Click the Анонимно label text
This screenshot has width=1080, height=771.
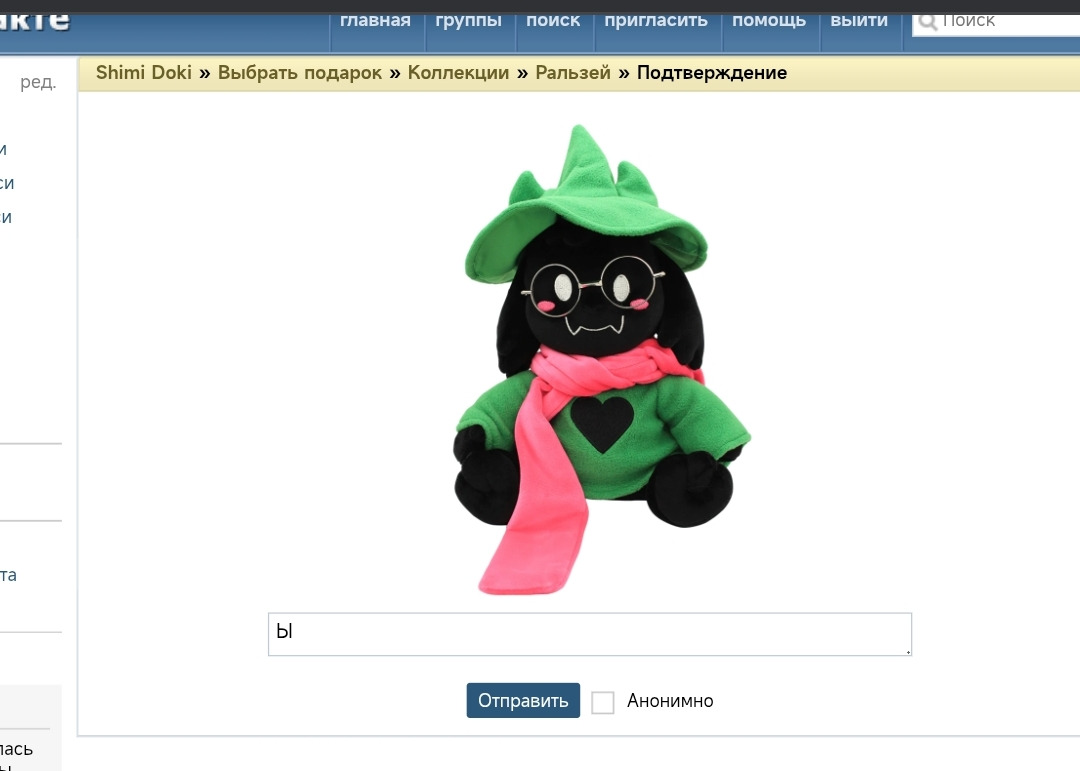[670, 701]
